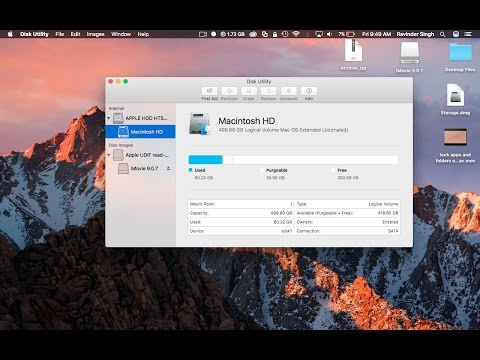Open the Edit menu

click(x=75, y=34)
